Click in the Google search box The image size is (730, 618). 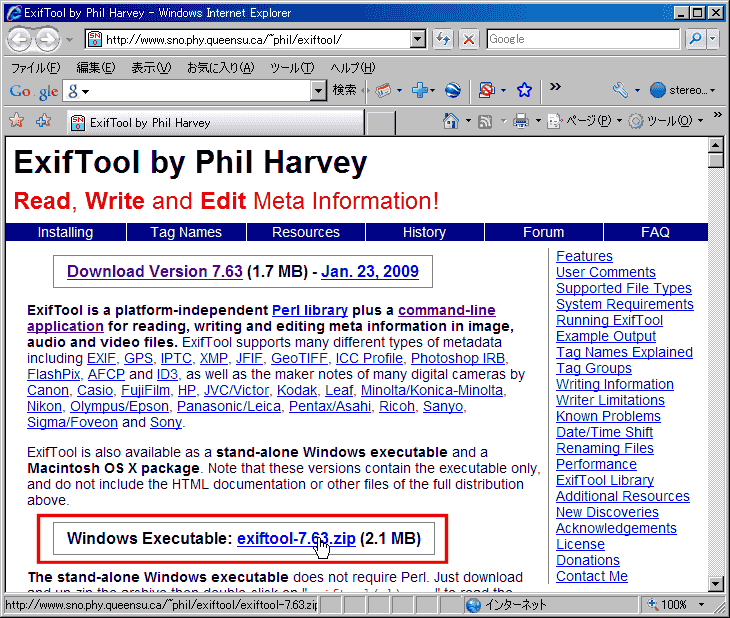tap(583, 39)
